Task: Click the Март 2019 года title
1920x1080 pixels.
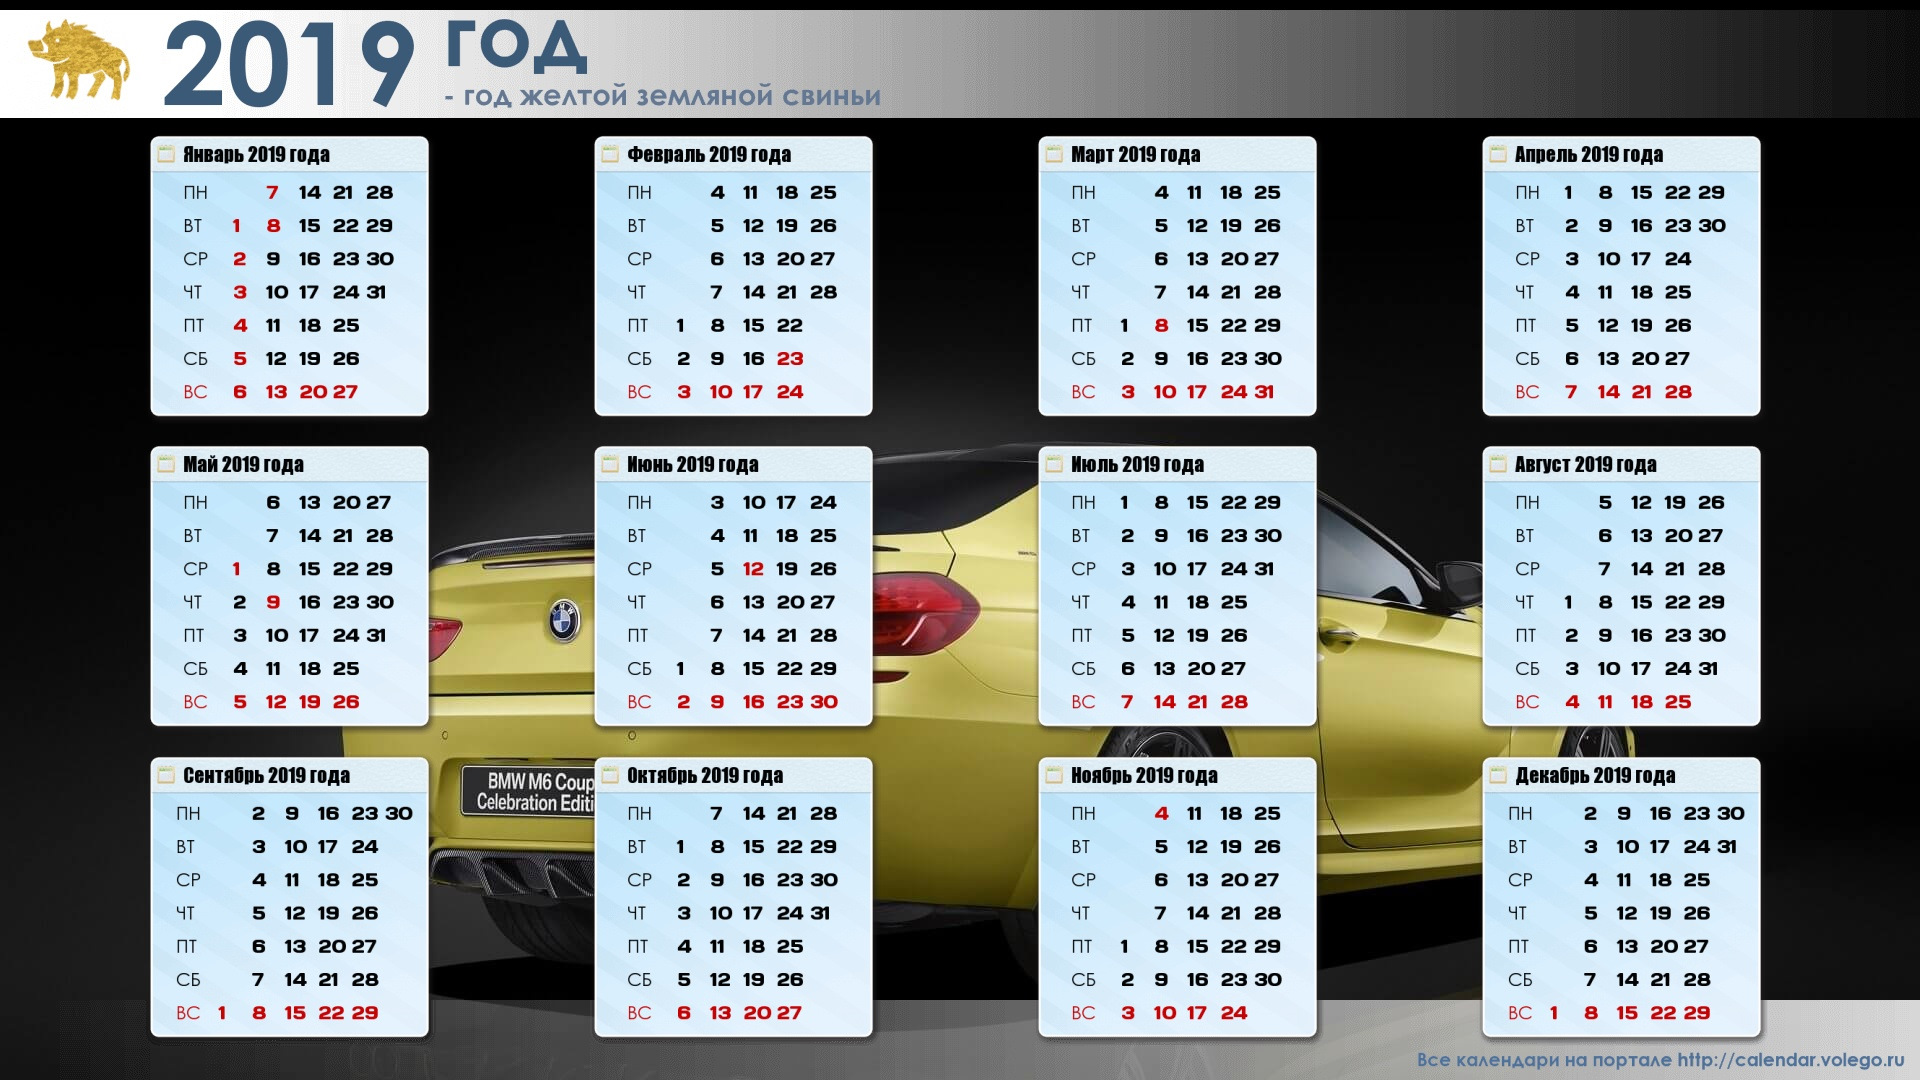Action: click(x=1135, y=154)
